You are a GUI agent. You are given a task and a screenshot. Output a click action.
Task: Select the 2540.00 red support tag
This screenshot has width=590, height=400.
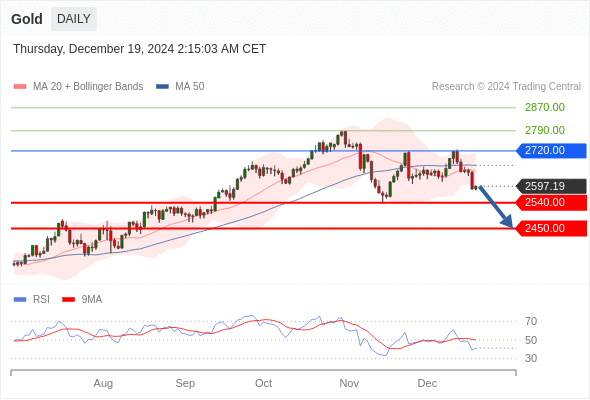[x=551, y=203]
